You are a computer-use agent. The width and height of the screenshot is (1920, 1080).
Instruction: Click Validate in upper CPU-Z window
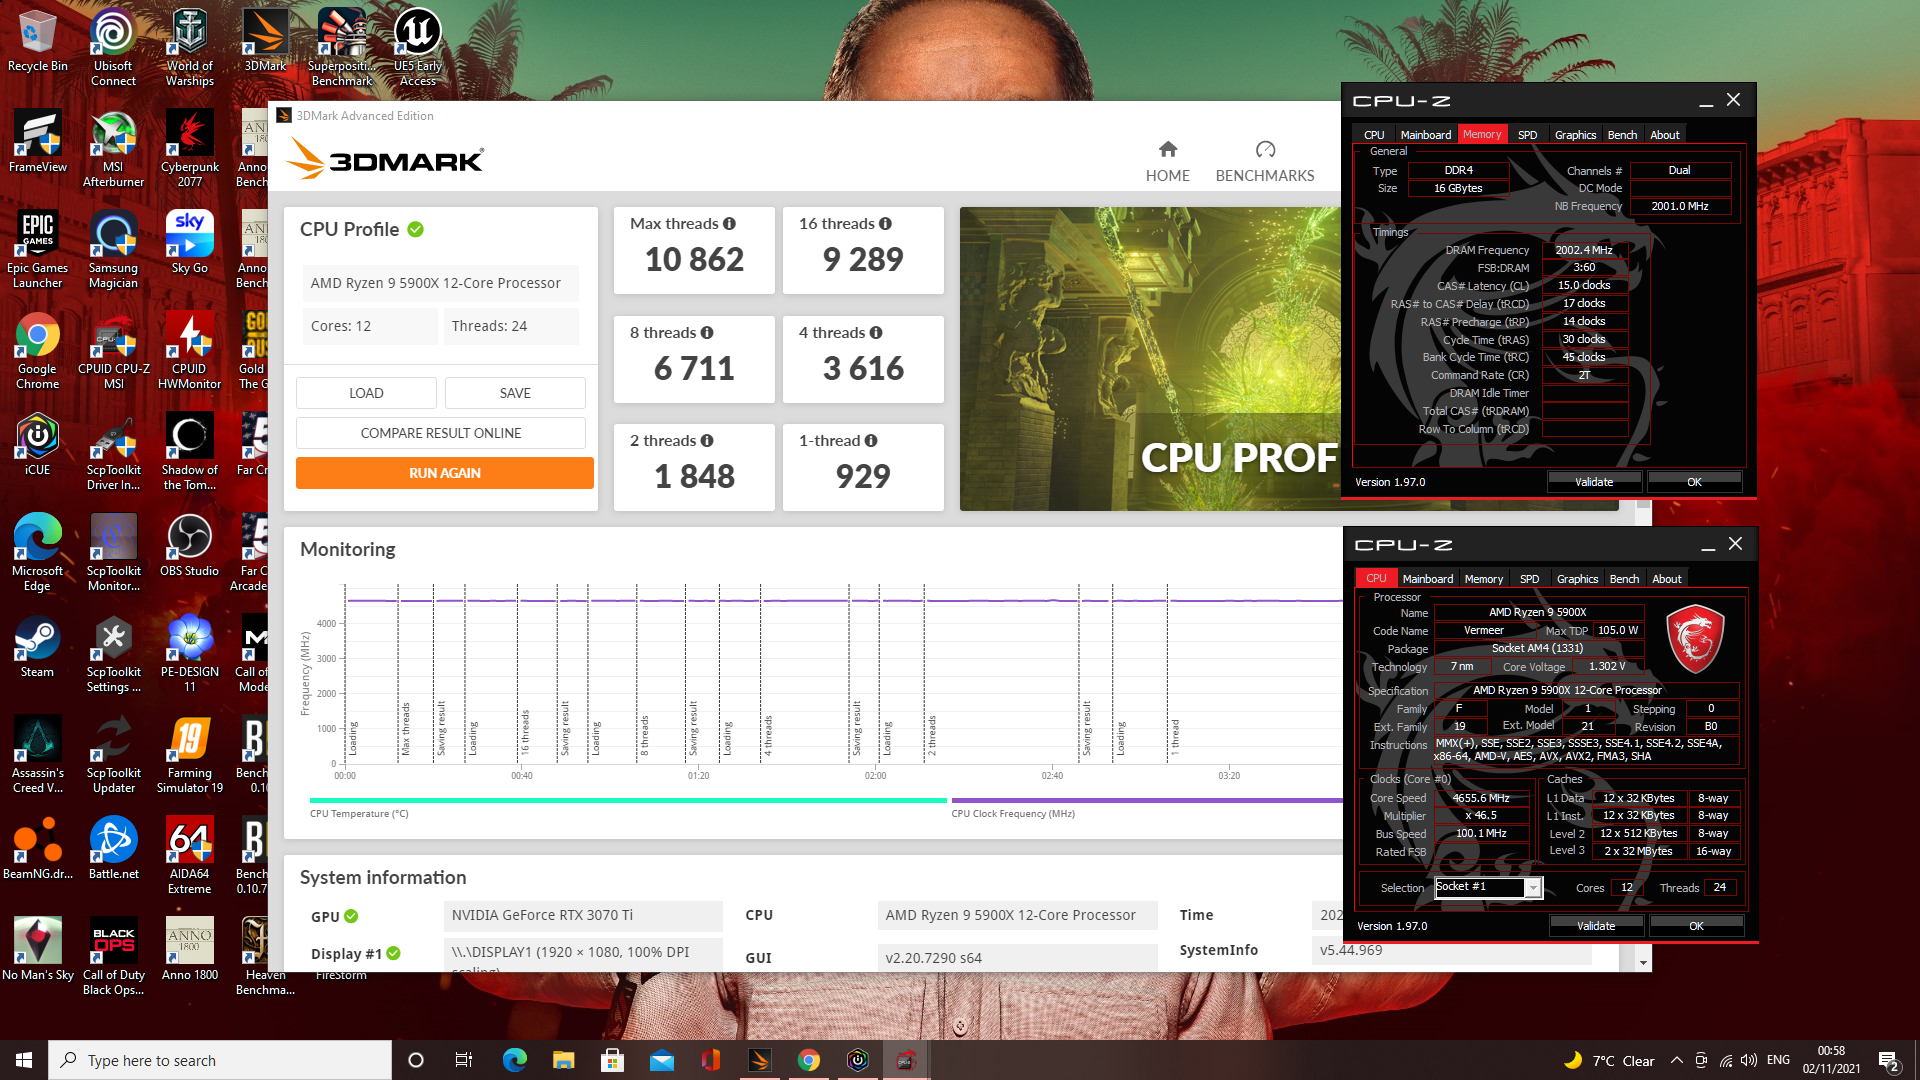tap(1594, 482)
